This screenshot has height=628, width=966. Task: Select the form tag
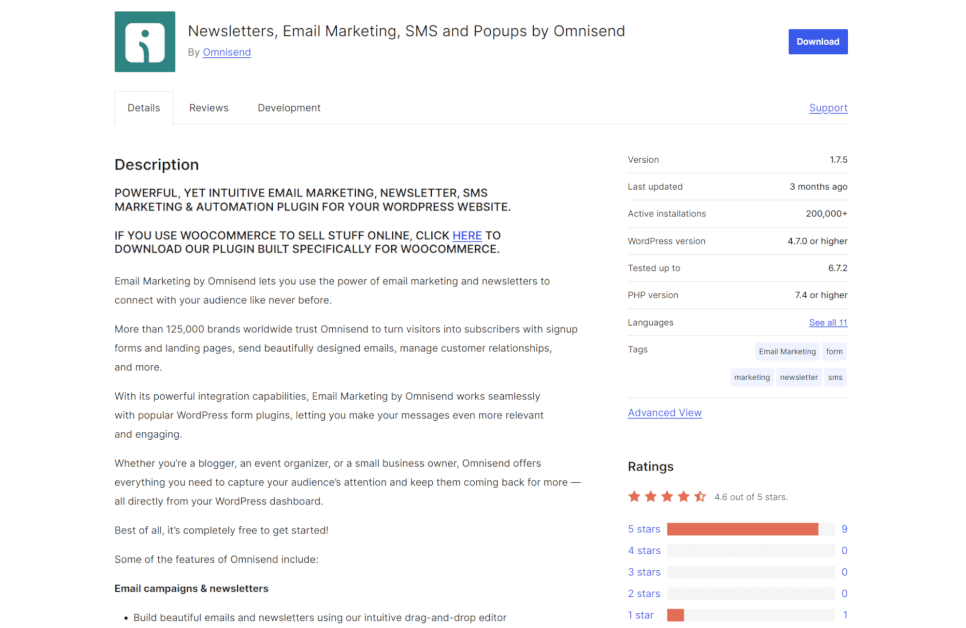834,352
